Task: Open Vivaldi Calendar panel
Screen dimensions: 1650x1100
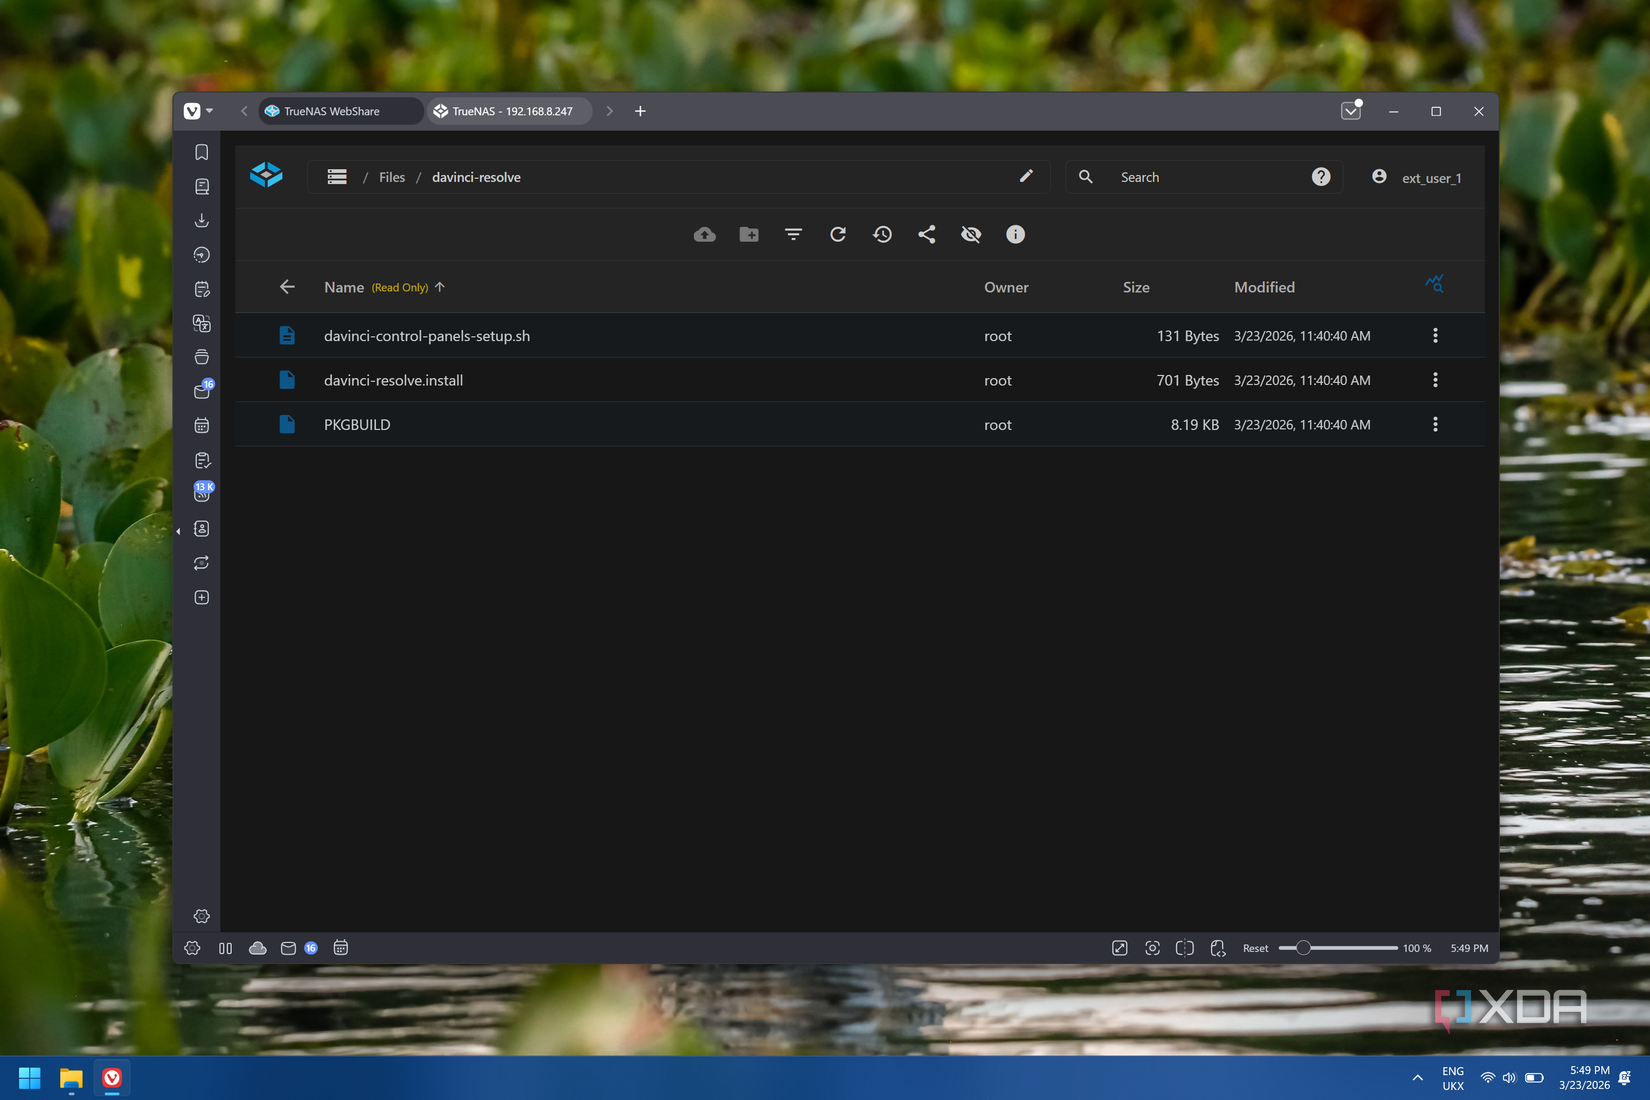Action: point(201,426)
